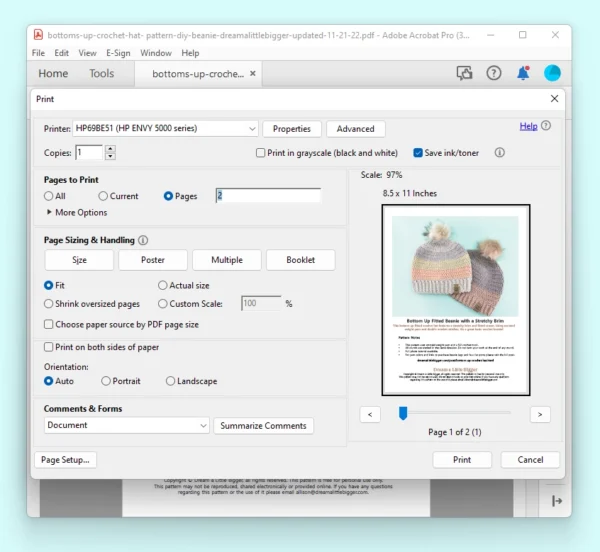Open the Printer dropdown list

click(x=165, y=129)
